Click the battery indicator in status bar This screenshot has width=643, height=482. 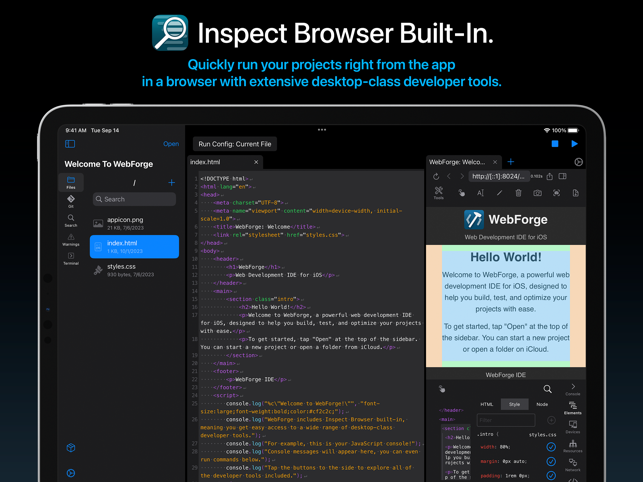573,130
